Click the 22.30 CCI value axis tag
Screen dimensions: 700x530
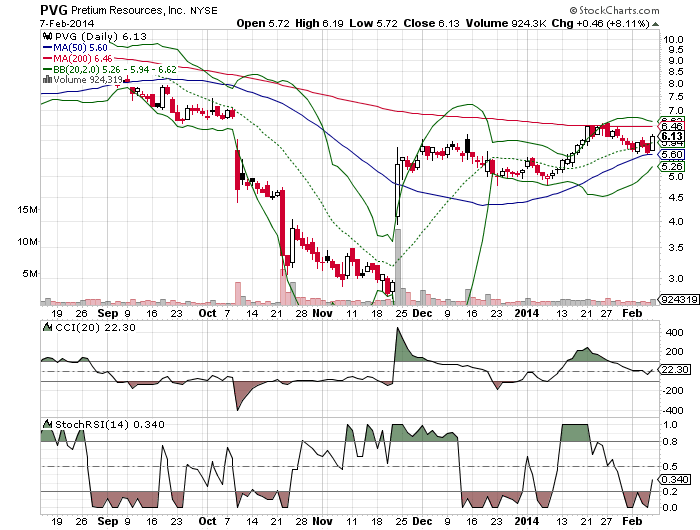[x=675, y=370]
